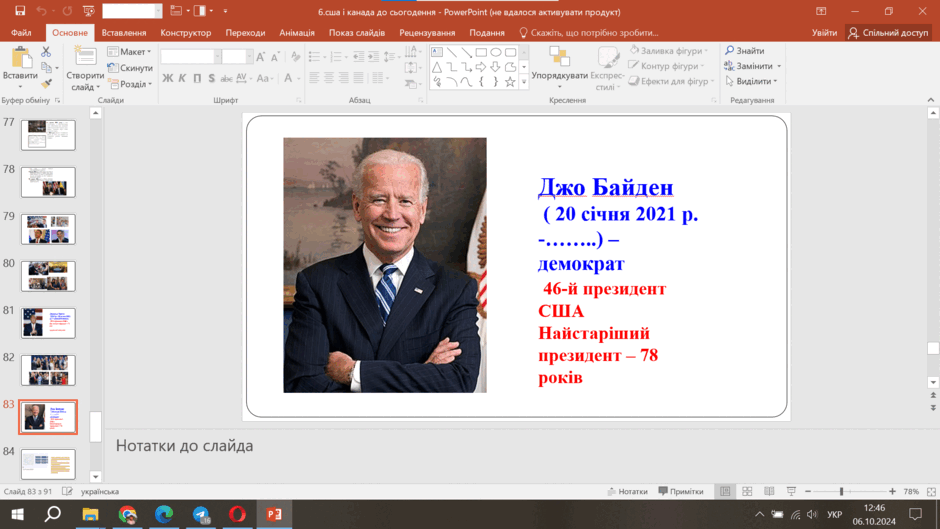This screenshot has width=940, height=529.
Task: Collapse the ribbon with the chevron
Action: (930, 100)
